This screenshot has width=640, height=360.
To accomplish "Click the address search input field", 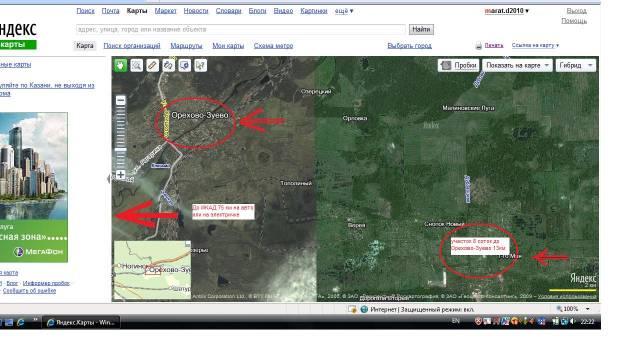I will pos(241,29).
